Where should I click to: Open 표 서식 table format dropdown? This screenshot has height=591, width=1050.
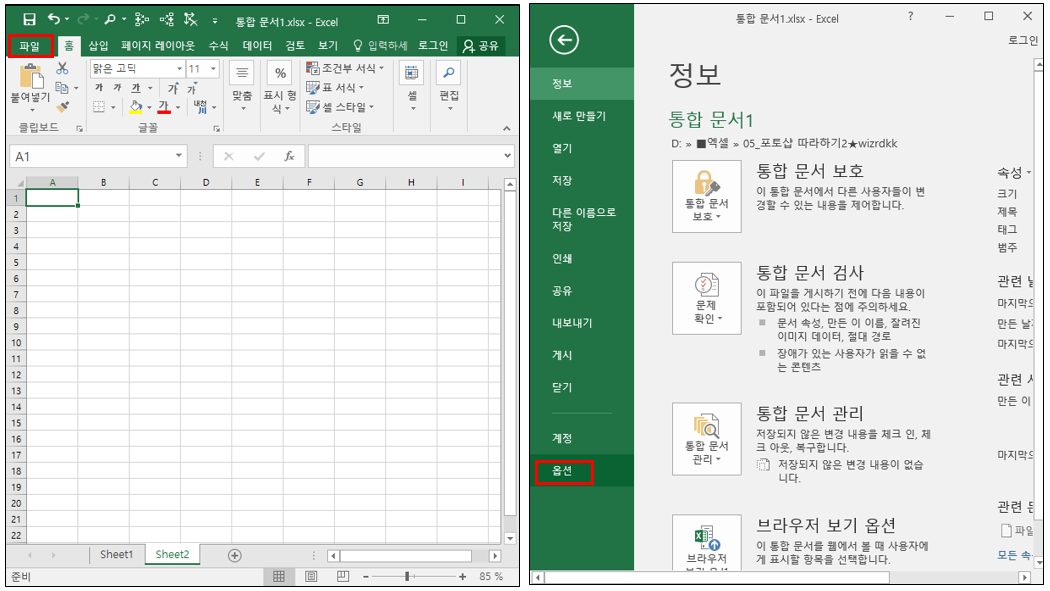point(335,88)
